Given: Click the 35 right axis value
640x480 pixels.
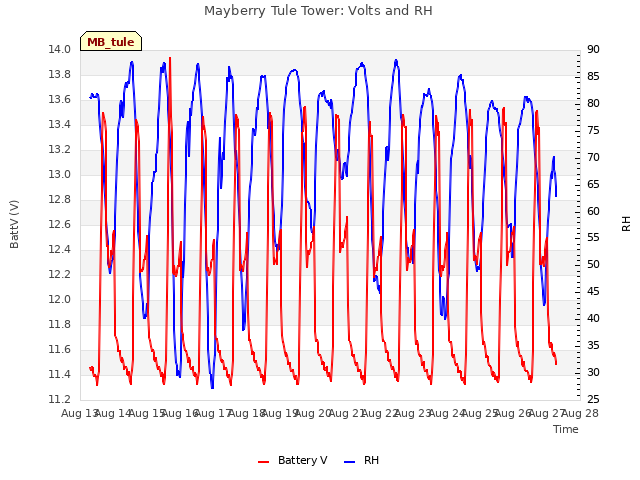Looking at the screenshot, I should (x=593, y=345).
